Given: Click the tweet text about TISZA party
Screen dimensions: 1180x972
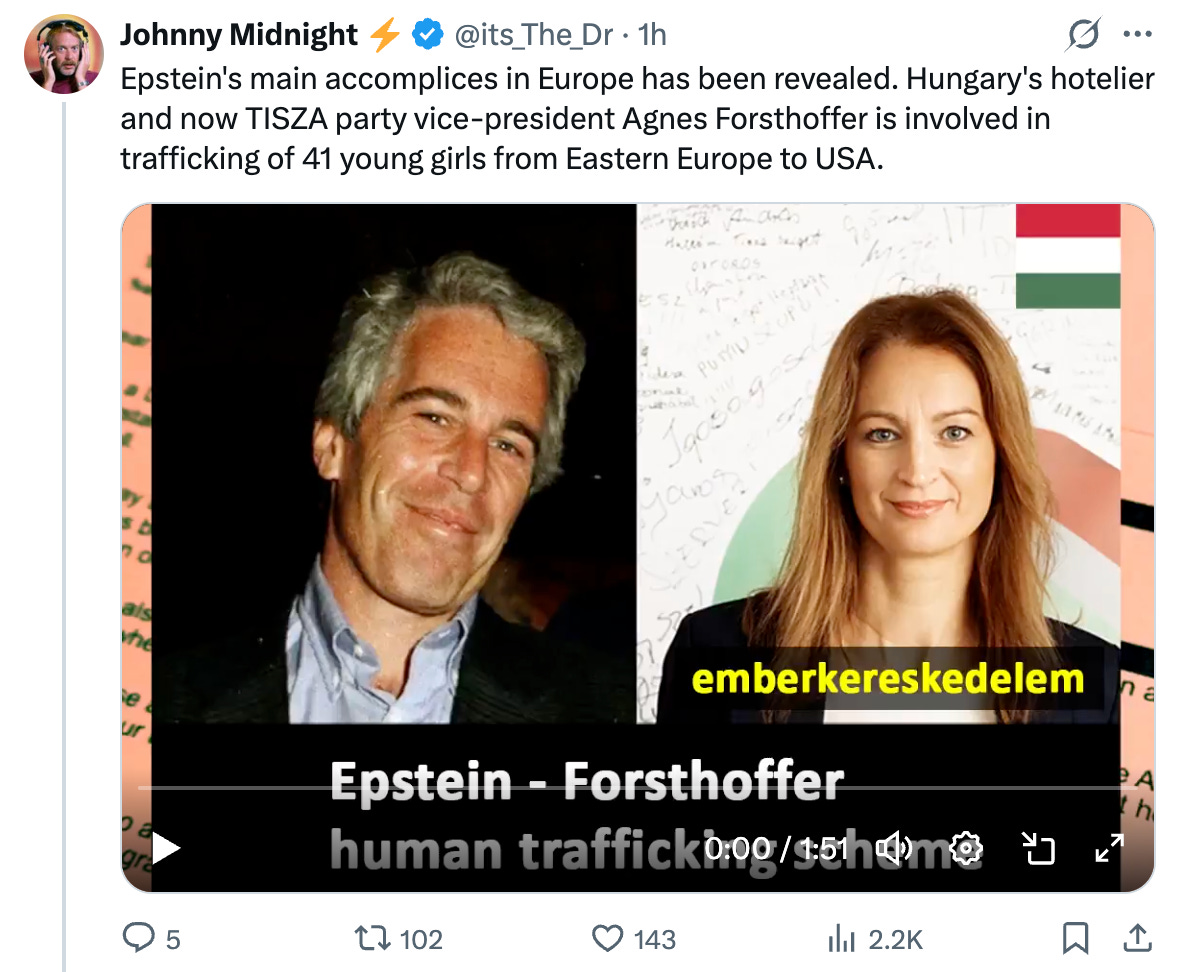Looking at the screenshot, I should 637,119.
